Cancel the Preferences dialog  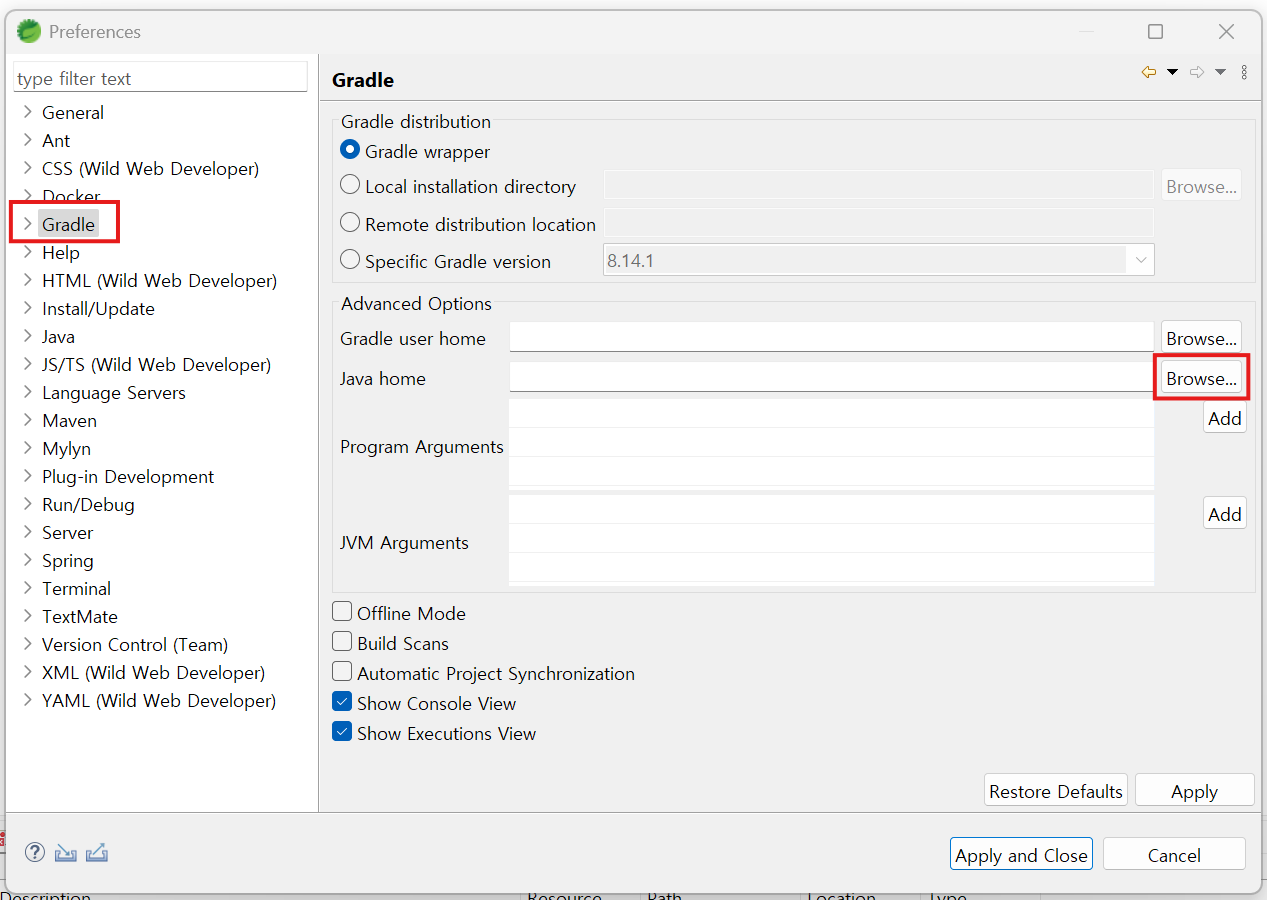1174,854
